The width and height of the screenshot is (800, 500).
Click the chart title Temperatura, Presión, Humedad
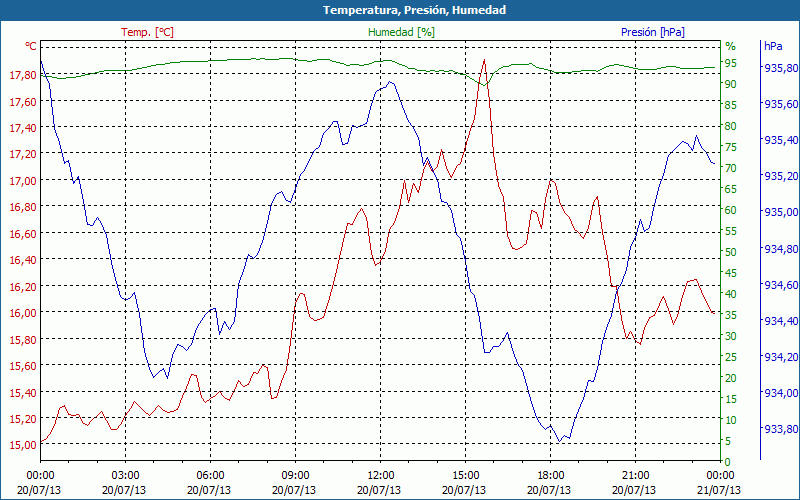pos(414,10)
